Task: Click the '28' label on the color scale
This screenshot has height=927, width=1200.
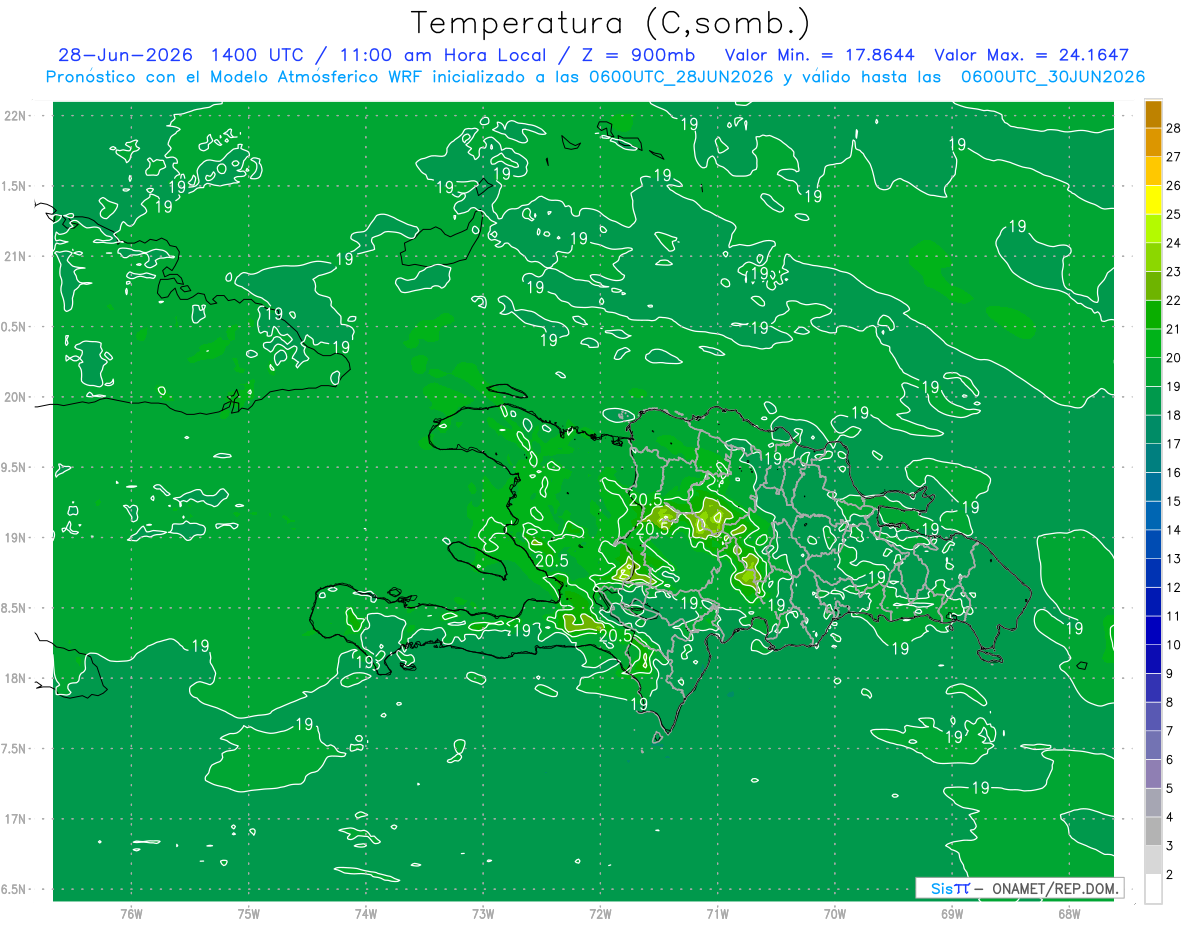Action: click(1173, 127)
